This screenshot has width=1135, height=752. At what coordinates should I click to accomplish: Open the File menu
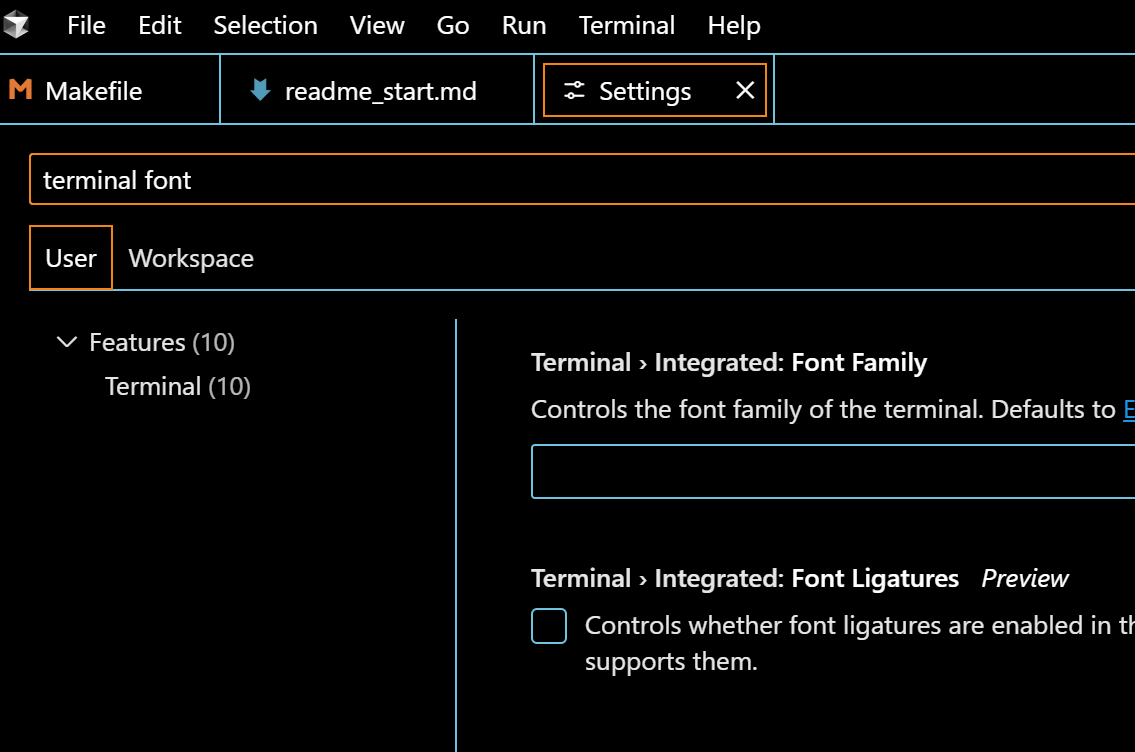86,25
